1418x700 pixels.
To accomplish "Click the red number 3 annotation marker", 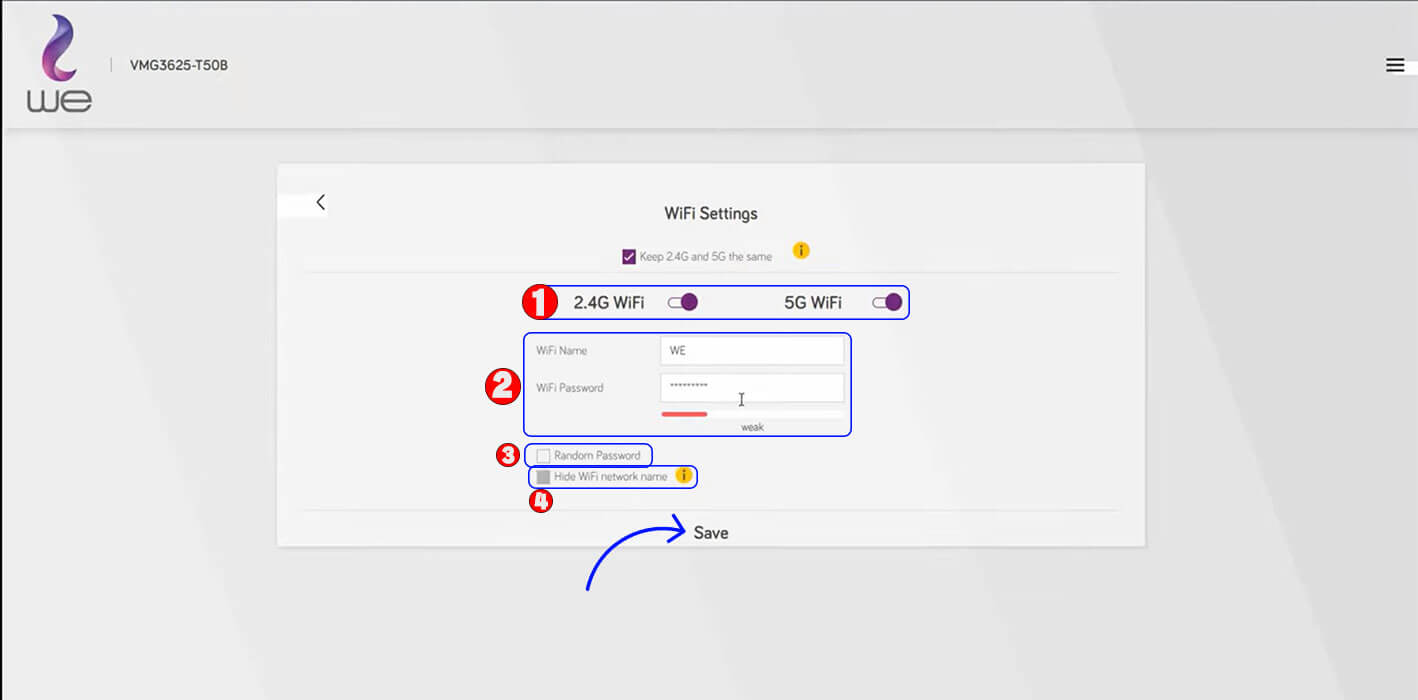I will (508, 455).
